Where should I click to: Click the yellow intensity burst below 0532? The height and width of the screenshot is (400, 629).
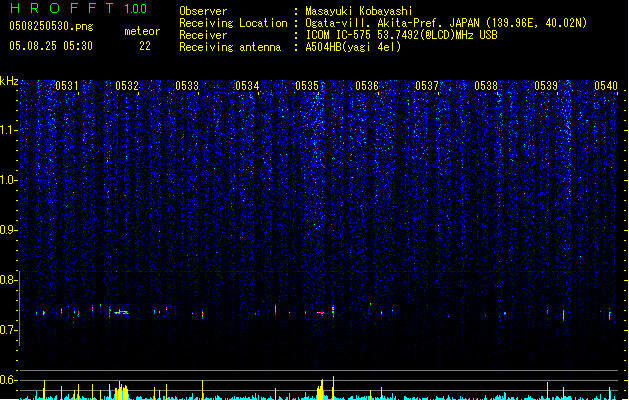click(121, 392)
